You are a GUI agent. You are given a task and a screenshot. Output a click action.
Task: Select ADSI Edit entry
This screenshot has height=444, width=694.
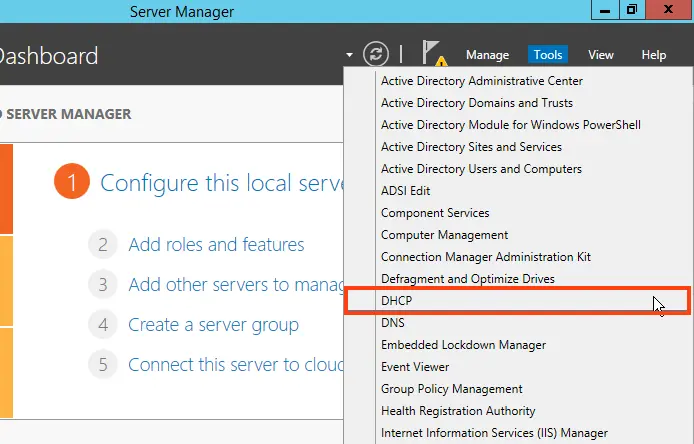click(405, 191)
